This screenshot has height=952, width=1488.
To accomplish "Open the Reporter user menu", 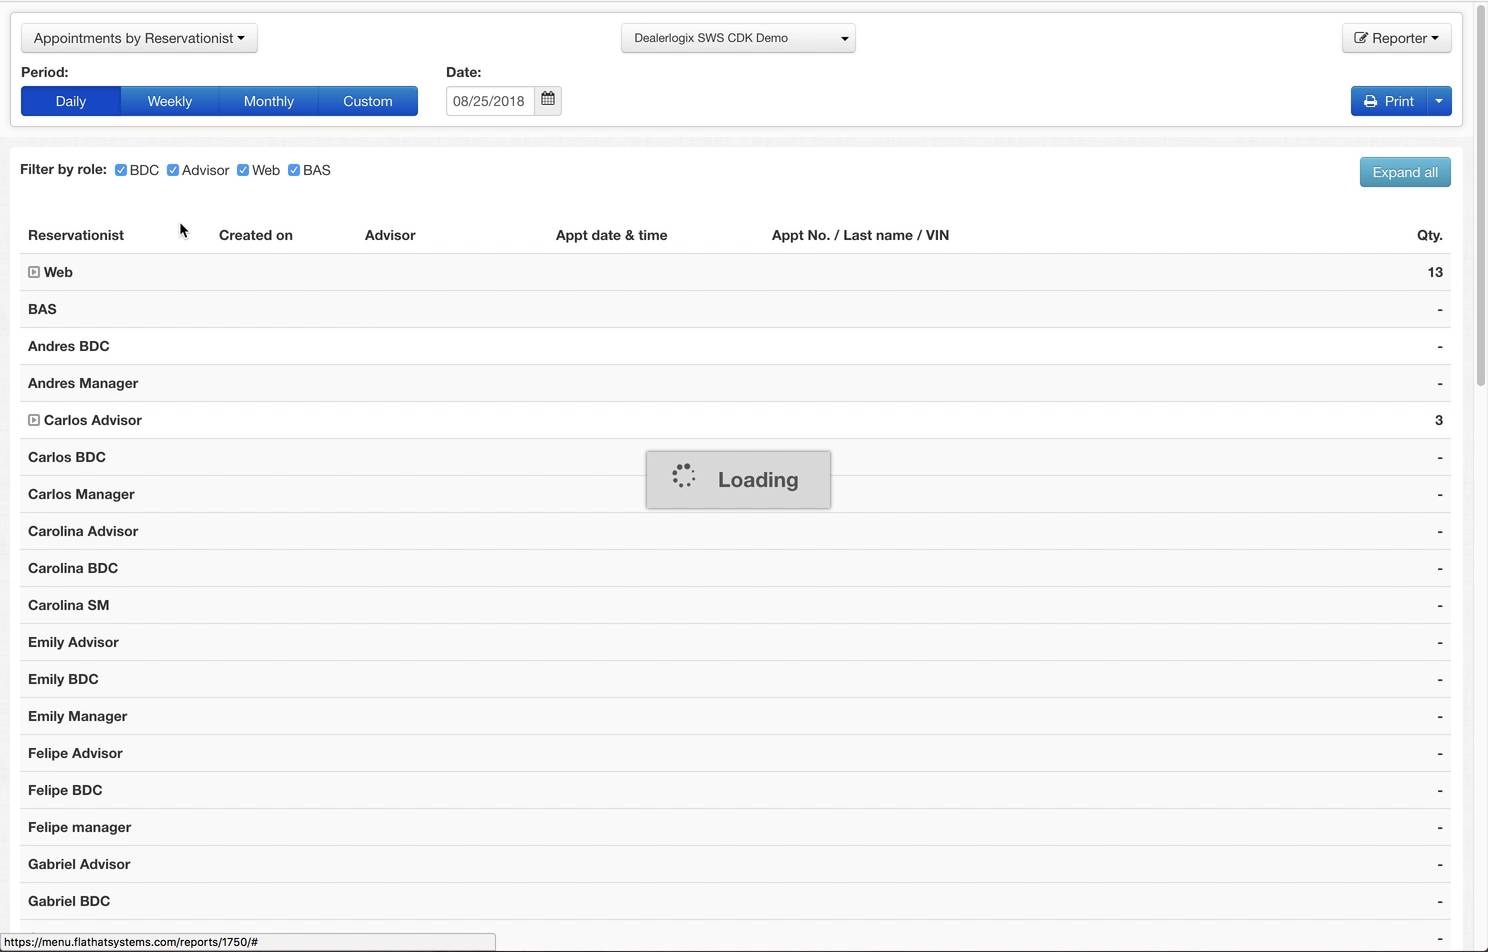I will pos(1396,38).
